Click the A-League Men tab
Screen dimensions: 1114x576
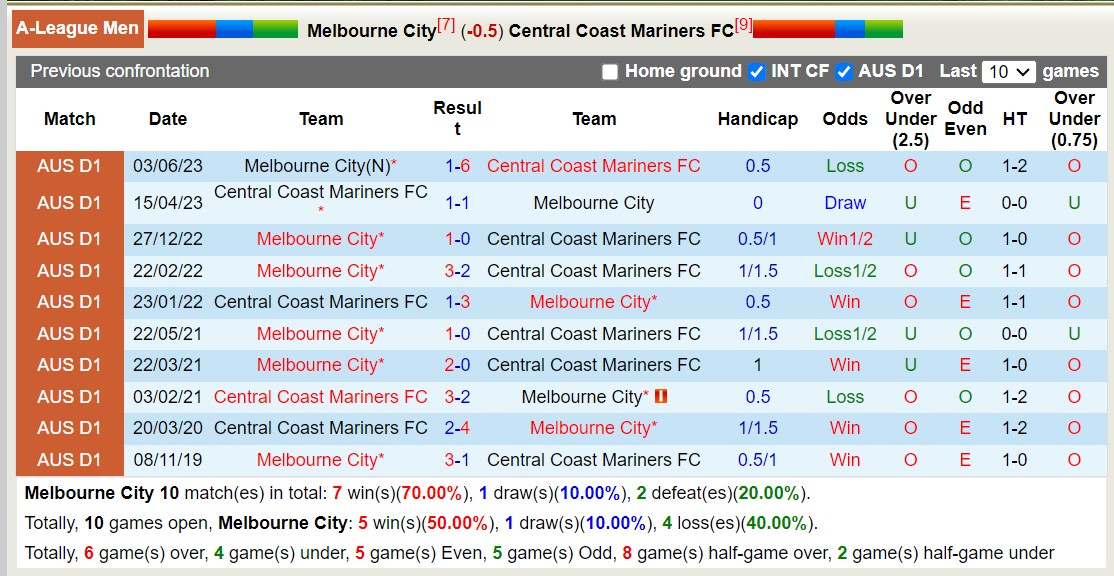[77, 27]
